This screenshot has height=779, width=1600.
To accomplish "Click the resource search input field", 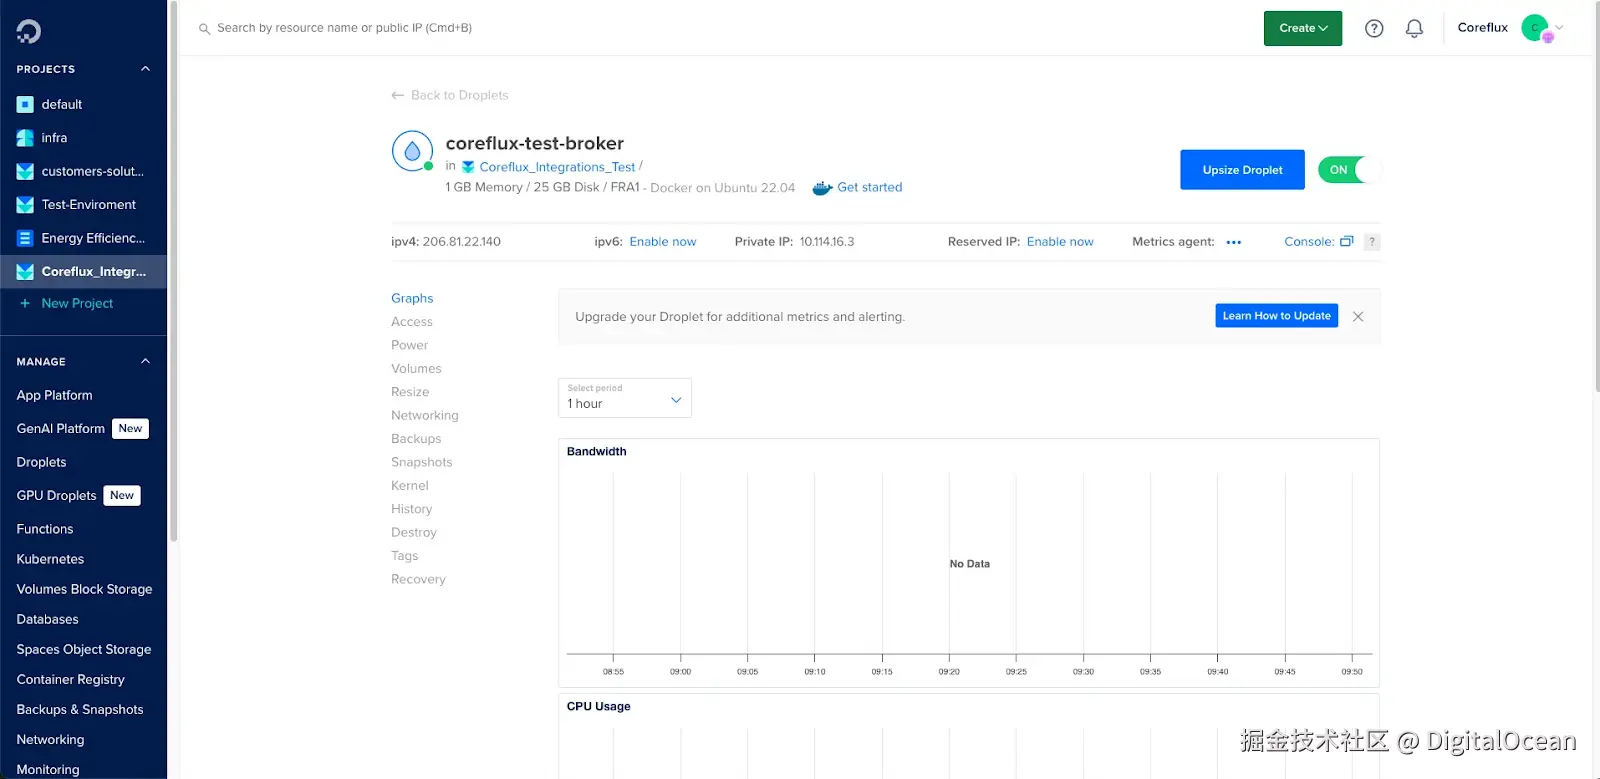I will 344,28.
